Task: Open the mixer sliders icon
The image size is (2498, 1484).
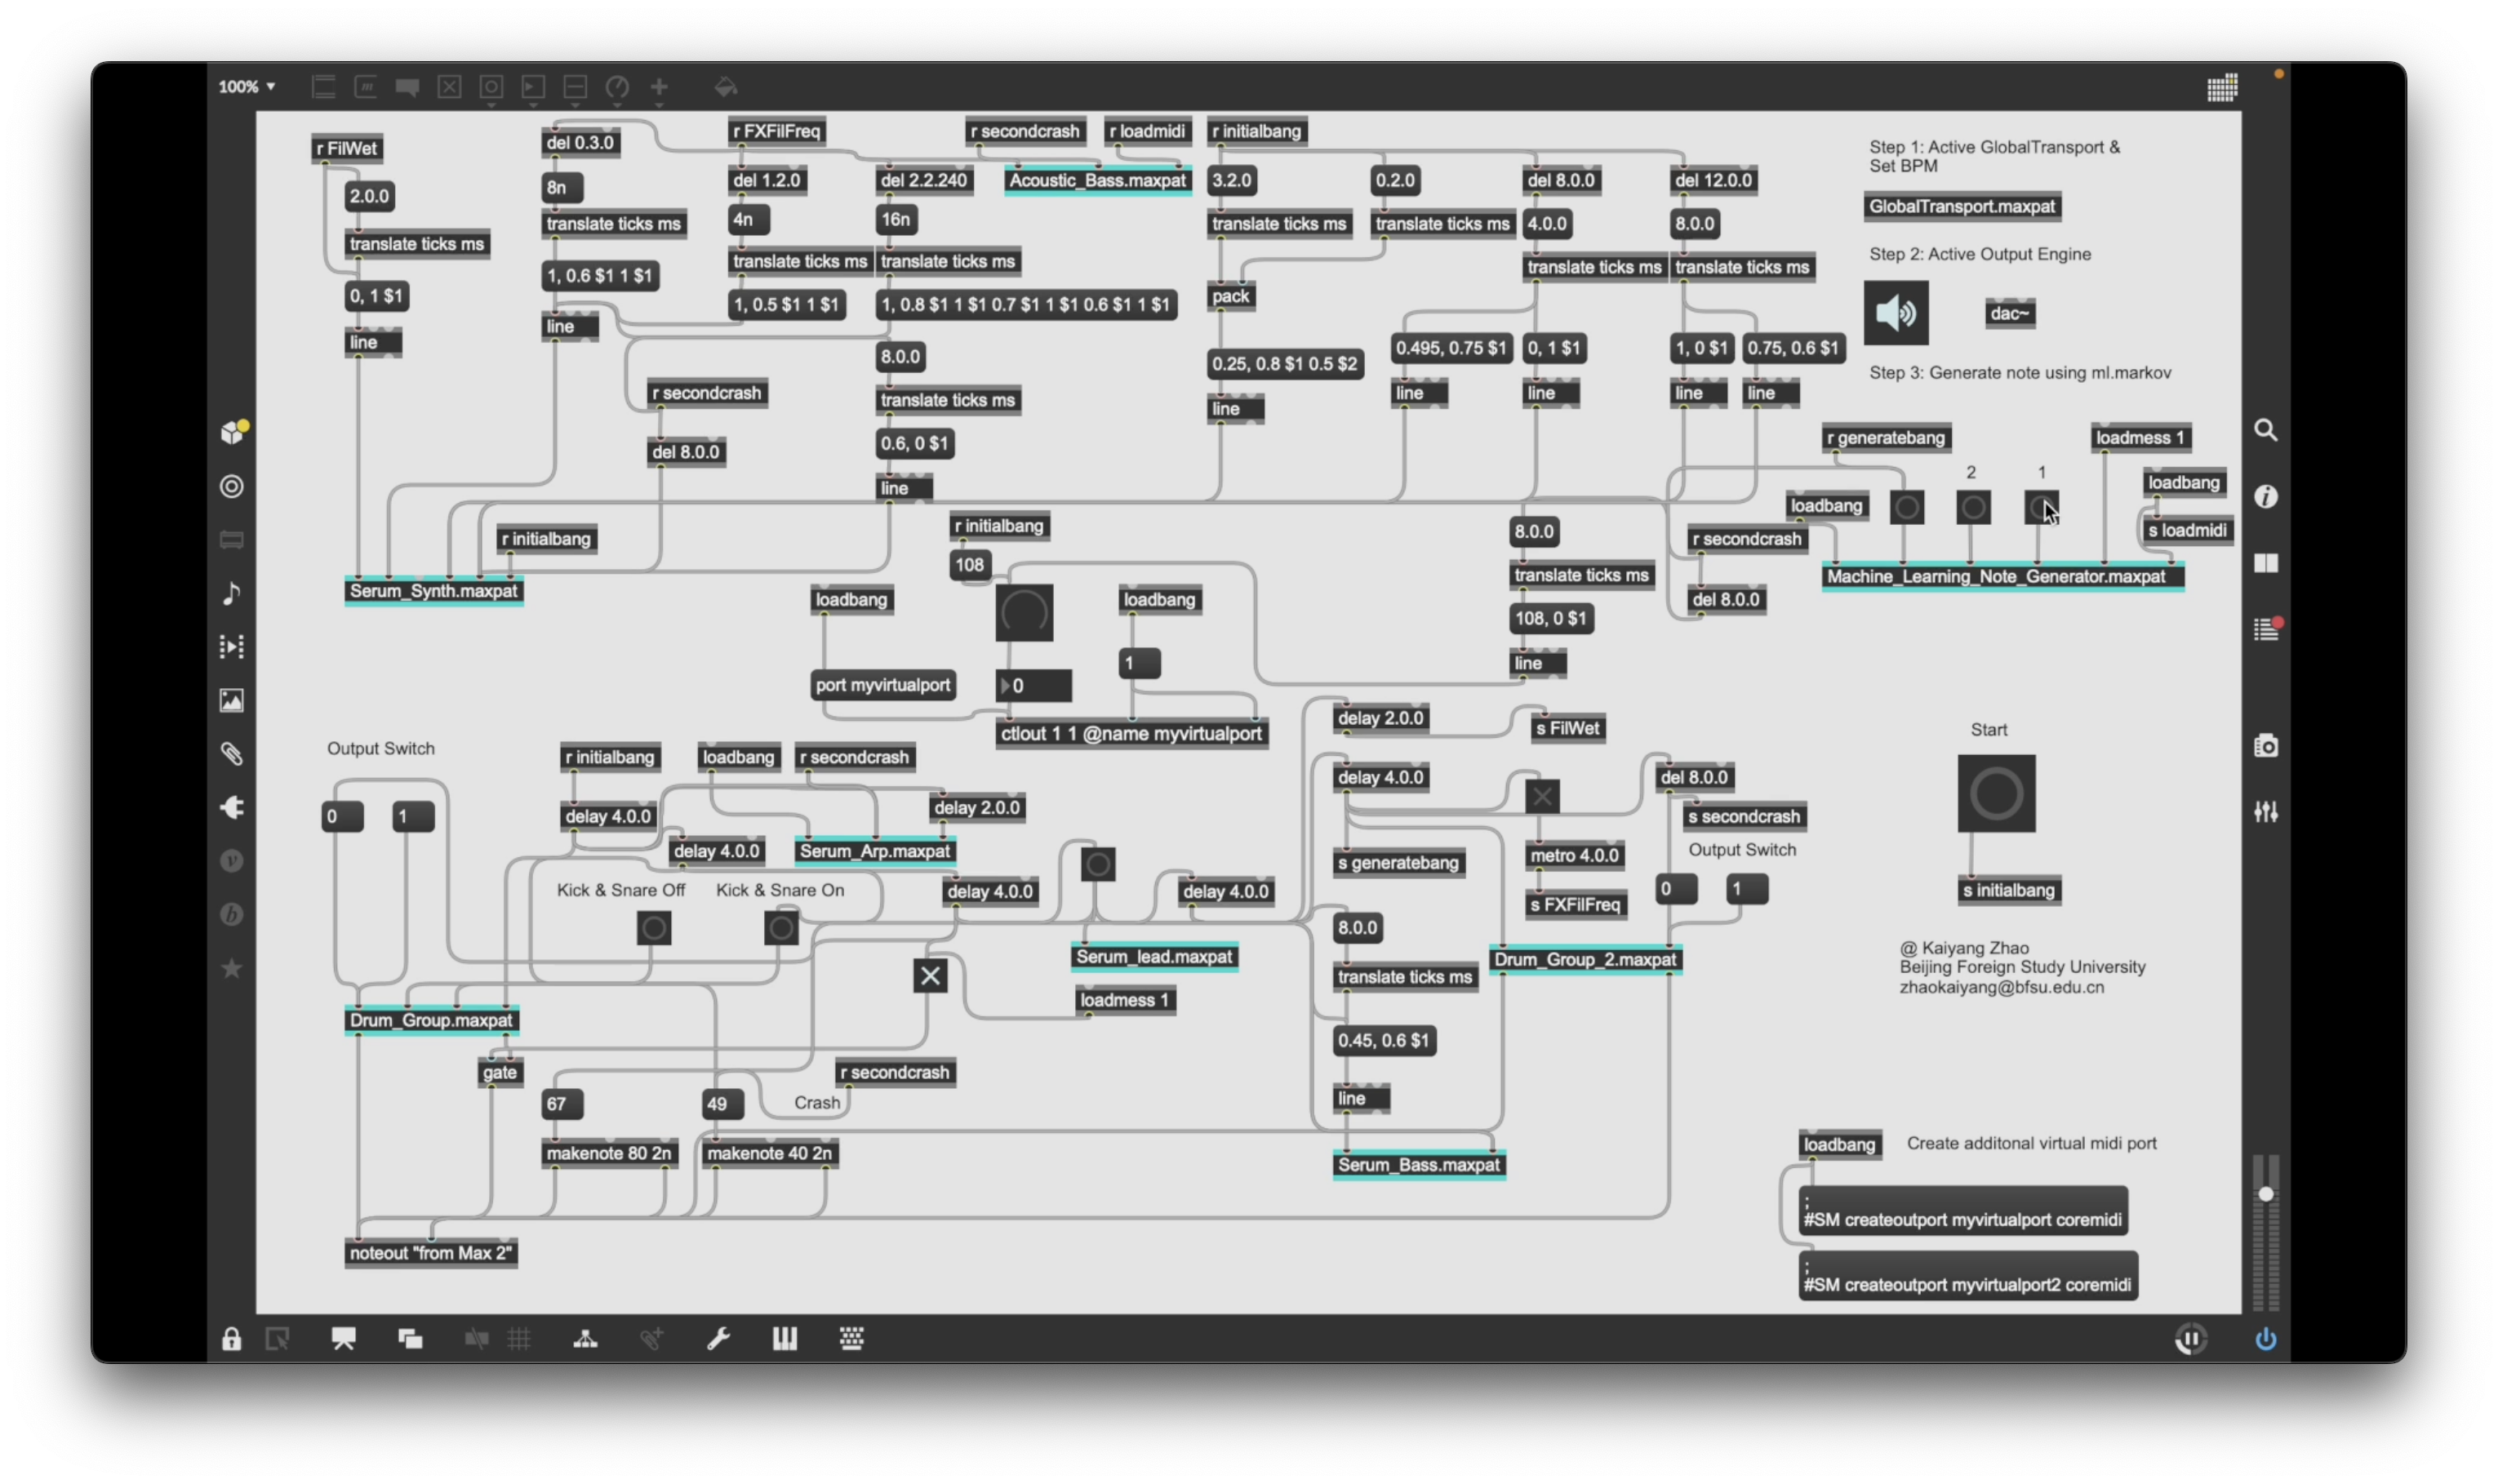Action: [2265, 811]
